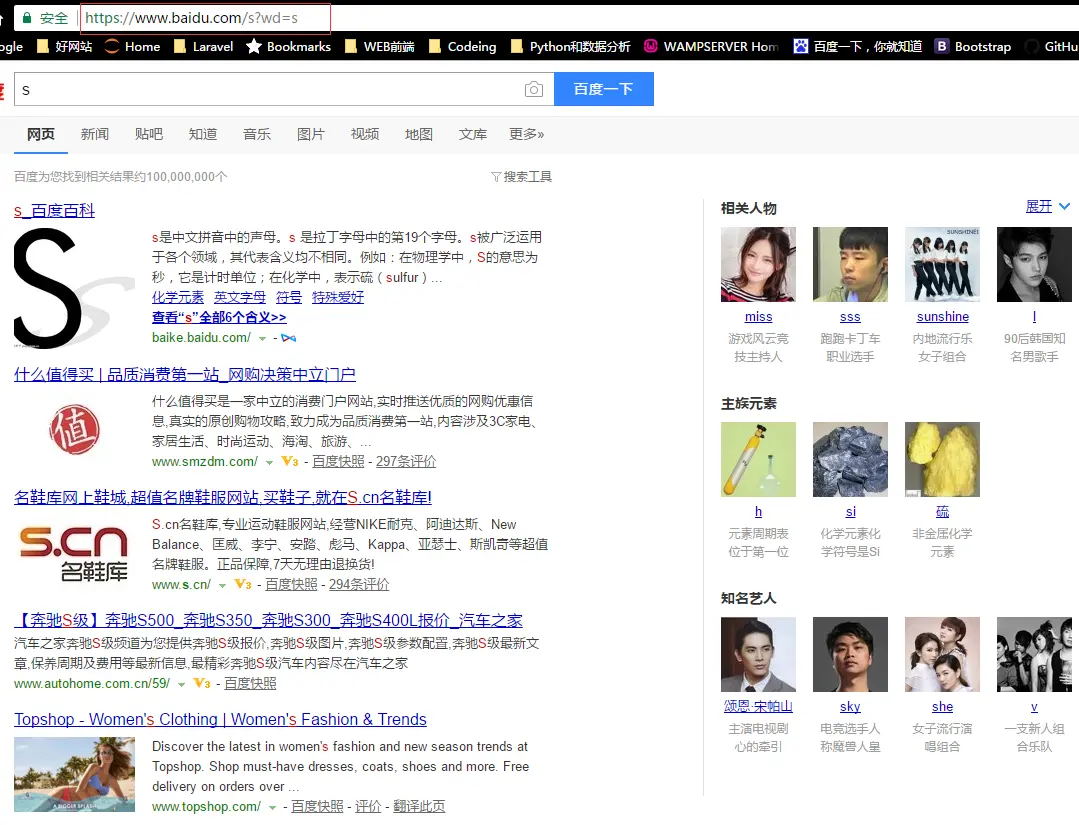This screenshot has width=1079, height=825.
Task: Click the 特殊爱好 sub-link
Action: pos(338,297)
